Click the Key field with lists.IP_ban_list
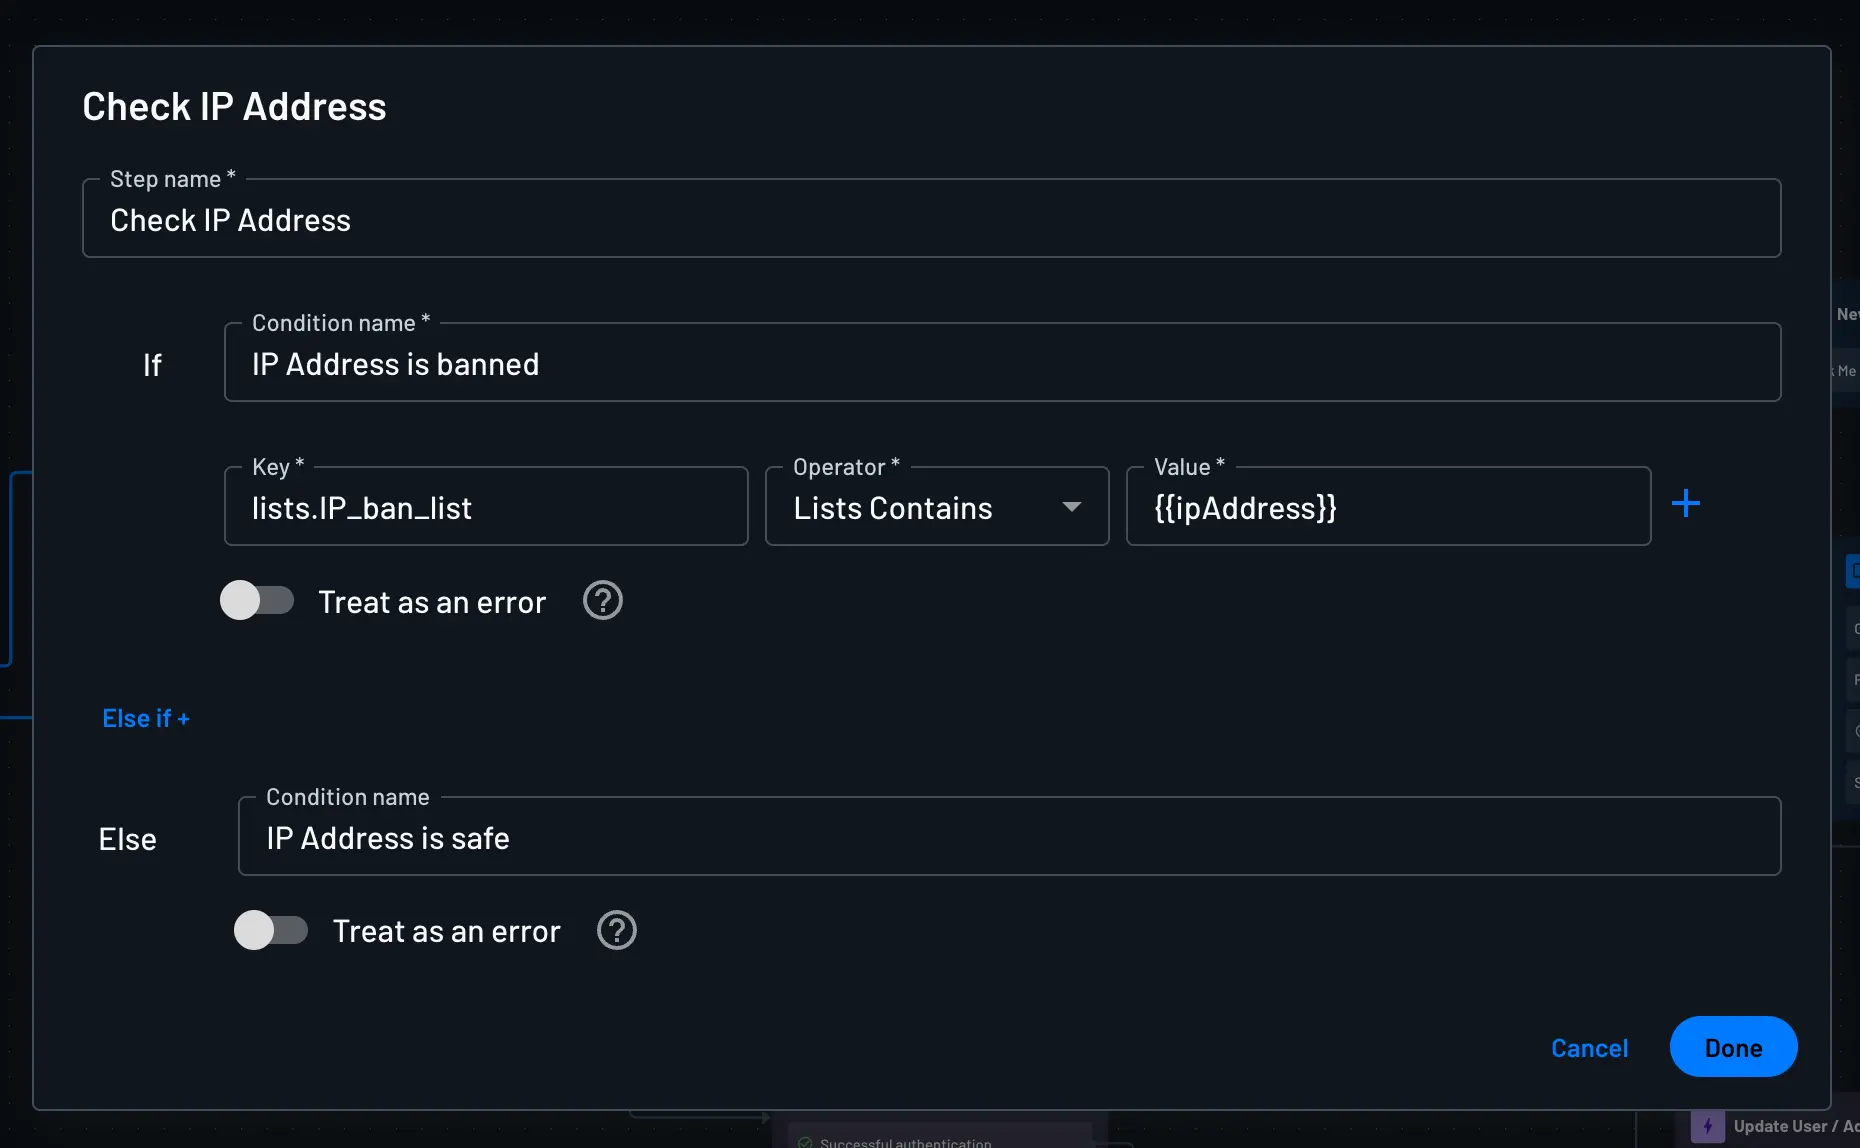 [x=486, y=508]
